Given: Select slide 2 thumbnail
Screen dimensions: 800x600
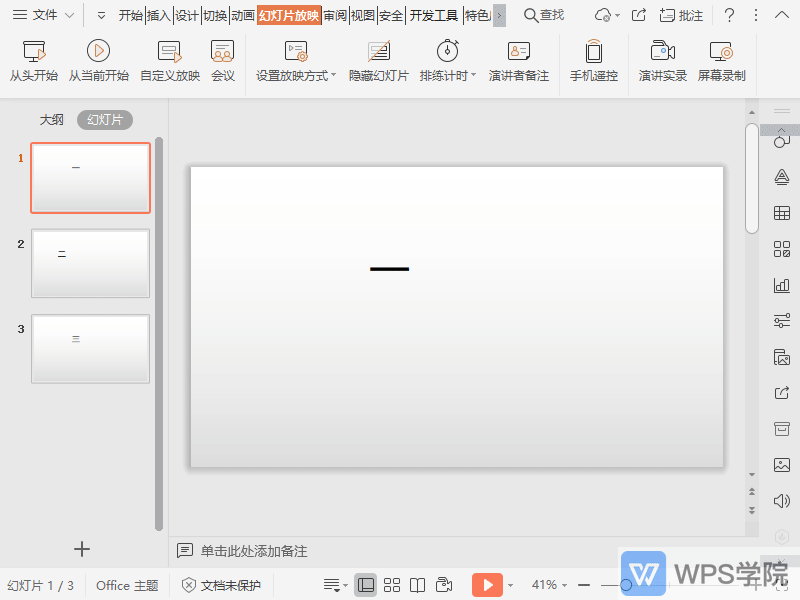Looking at the screenshot, I should pyautogui.click(x=90, y=263).
